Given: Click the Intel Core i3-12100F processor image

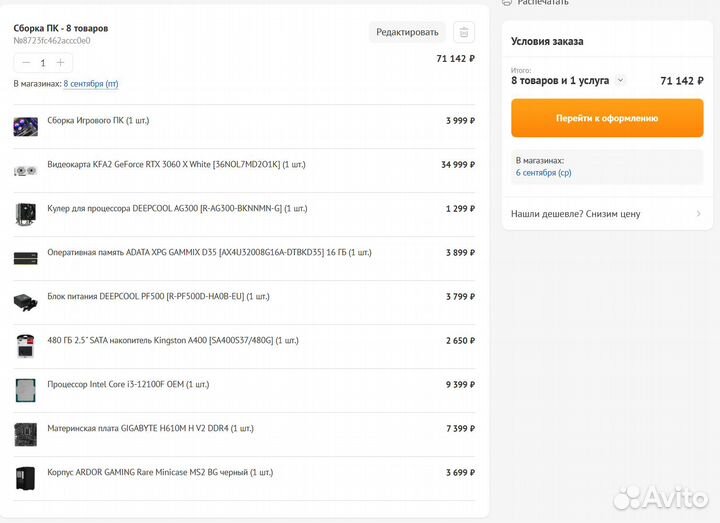Looking at the screenshot, I should click(x=26, y=390).
